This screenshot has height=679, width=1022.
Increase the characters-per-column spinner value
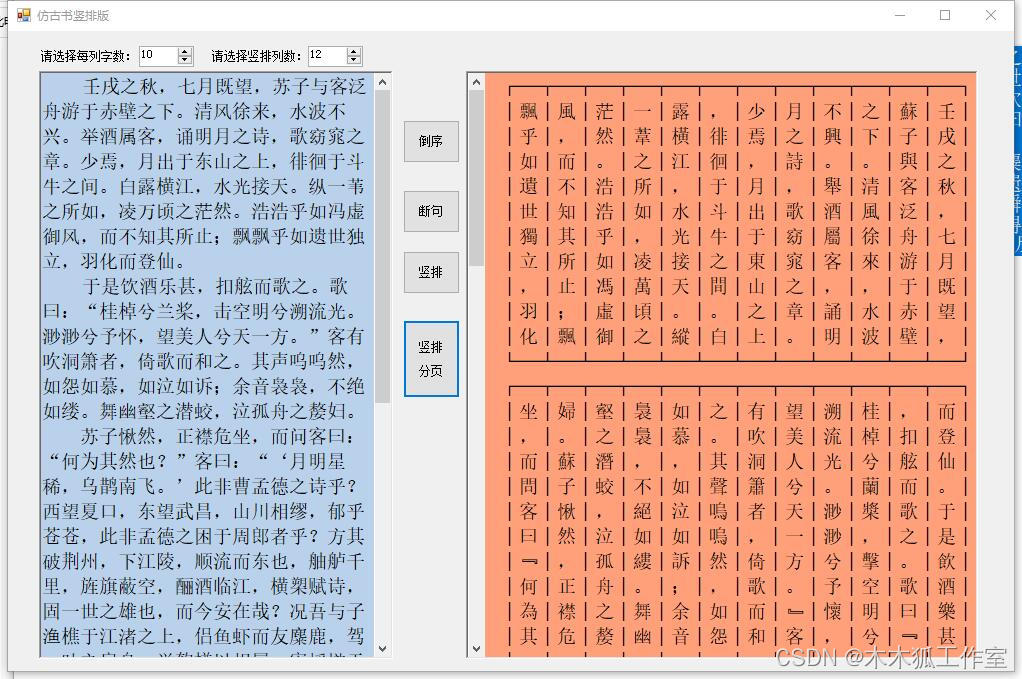tap(185, 51)
